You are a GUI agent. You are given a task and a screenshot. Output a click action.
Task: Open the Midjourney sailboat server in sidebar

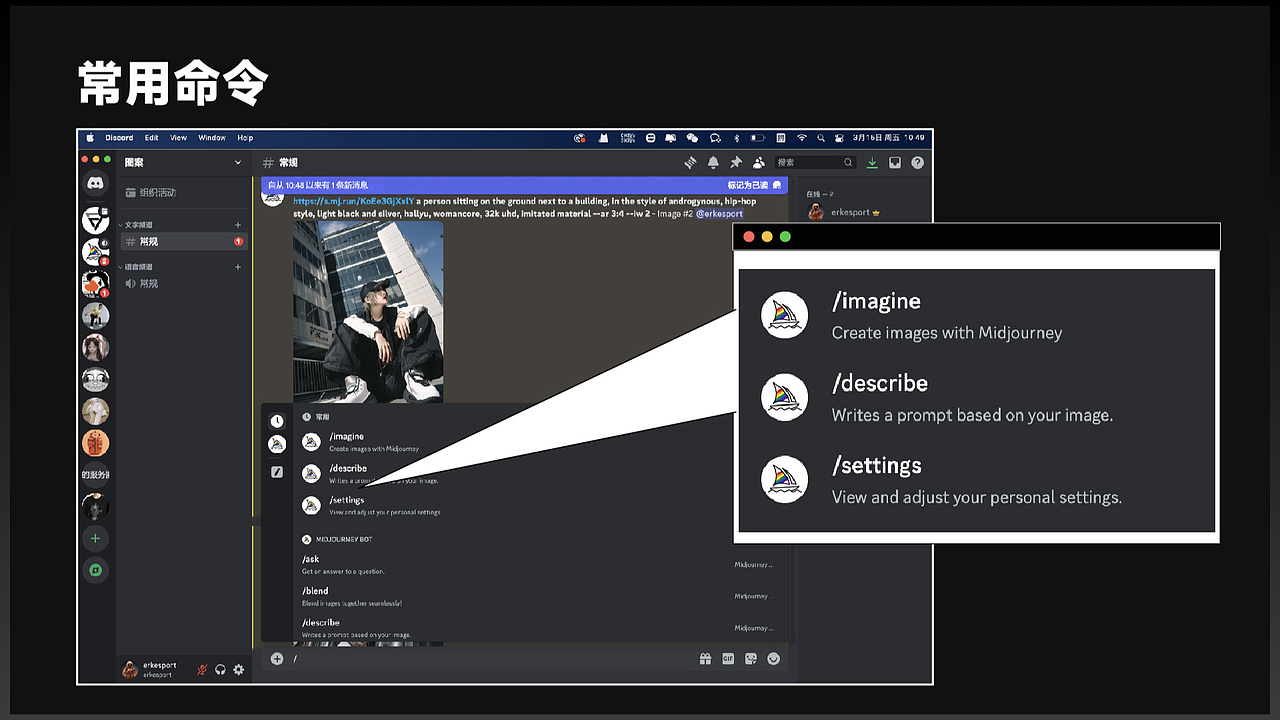95,252
